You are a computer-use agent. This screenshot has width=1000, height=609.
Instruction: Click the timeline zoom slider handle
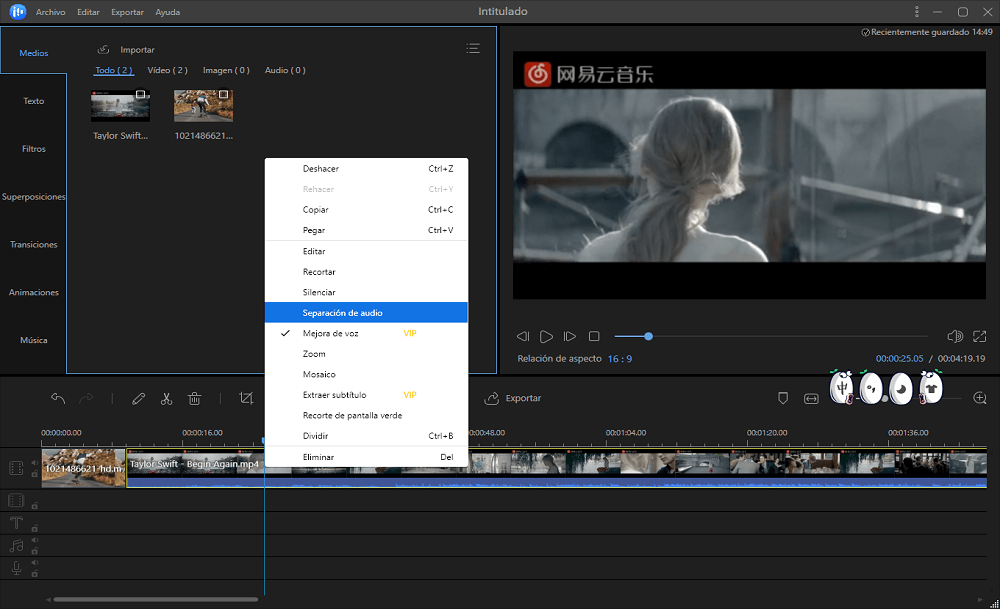click(885, 399)
